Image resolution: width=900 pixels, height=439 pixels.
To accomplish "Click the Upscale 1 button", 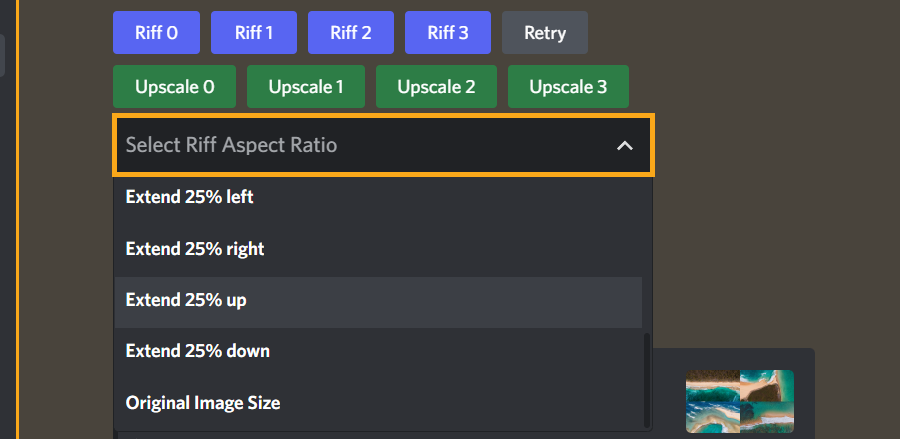I will click(306, 87).
